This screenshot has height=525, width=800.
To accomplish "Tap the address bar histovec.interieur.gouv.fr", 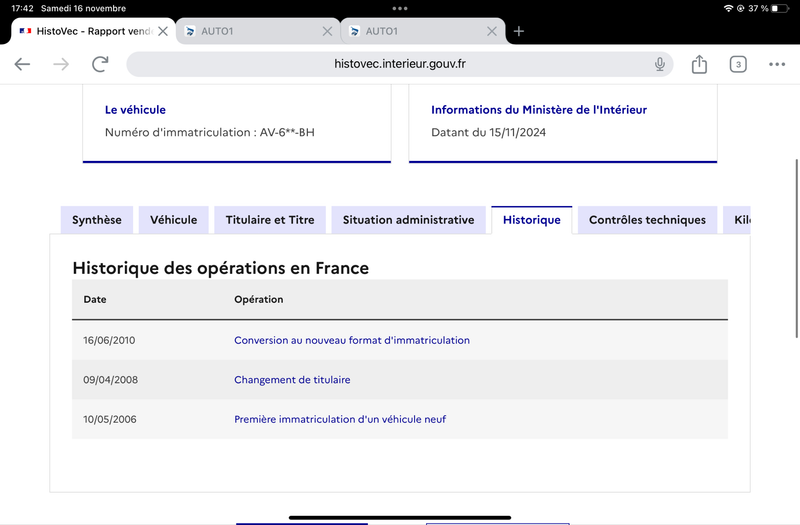I will 399,64.
